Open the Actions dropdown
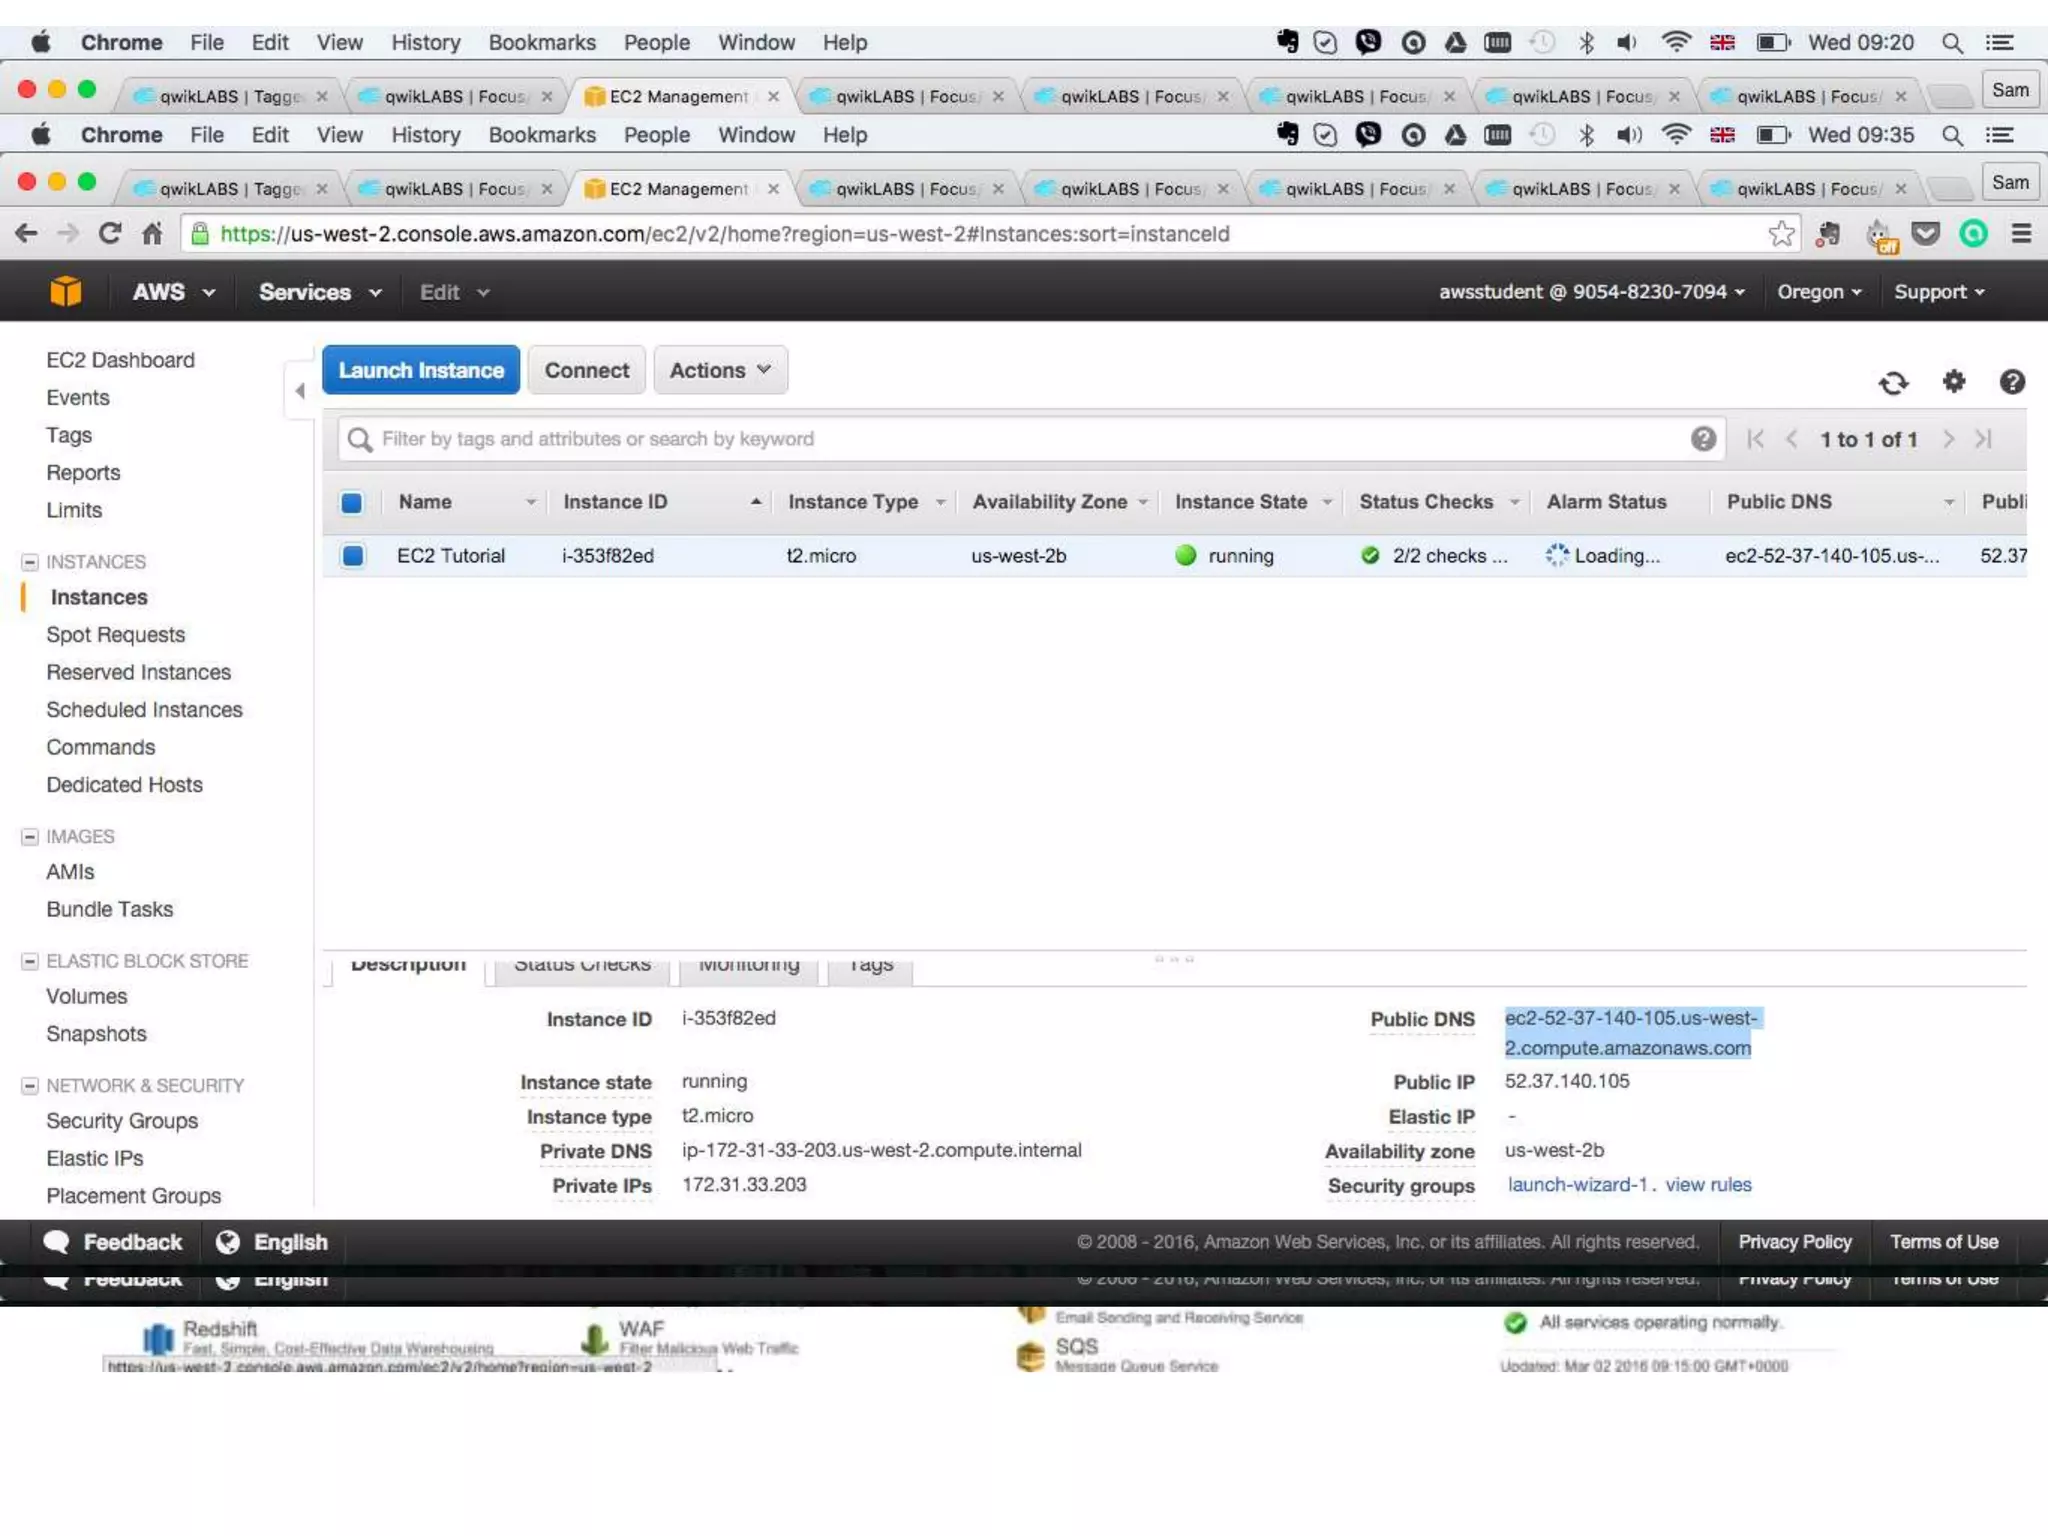This screenshot has height=1536, width=2048. point(720,370)
